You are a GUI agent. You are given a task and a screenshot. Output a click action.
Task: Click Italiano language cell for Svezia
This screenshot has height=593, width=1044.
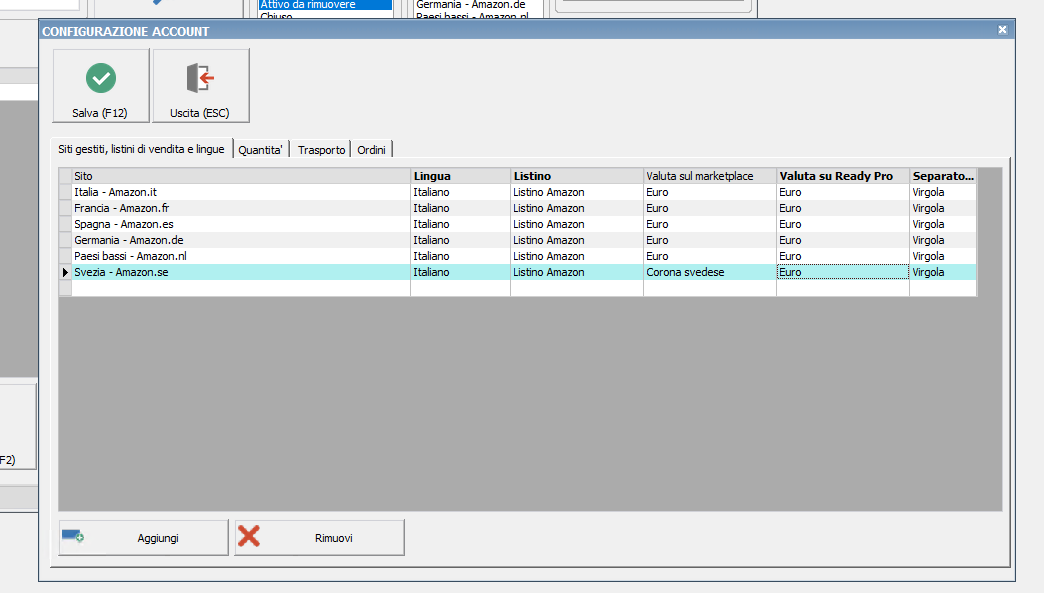pos(461,272)
